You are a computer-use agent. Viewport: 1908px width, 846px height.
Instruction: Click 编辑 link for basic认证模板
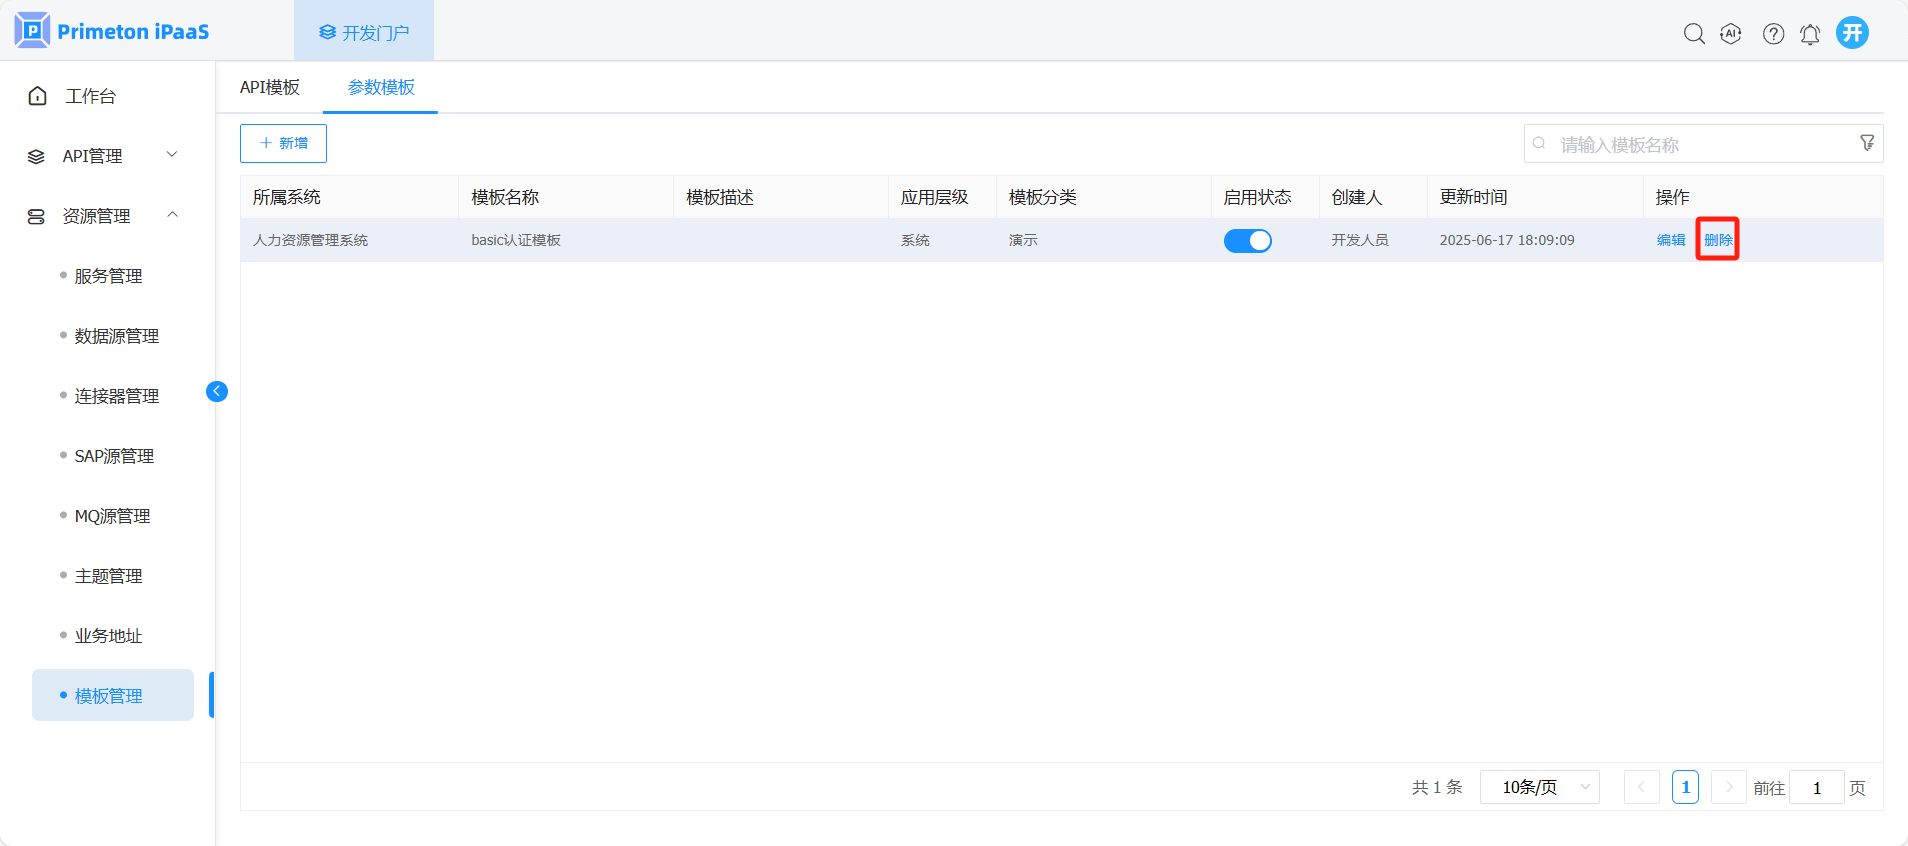(1670, 240)
